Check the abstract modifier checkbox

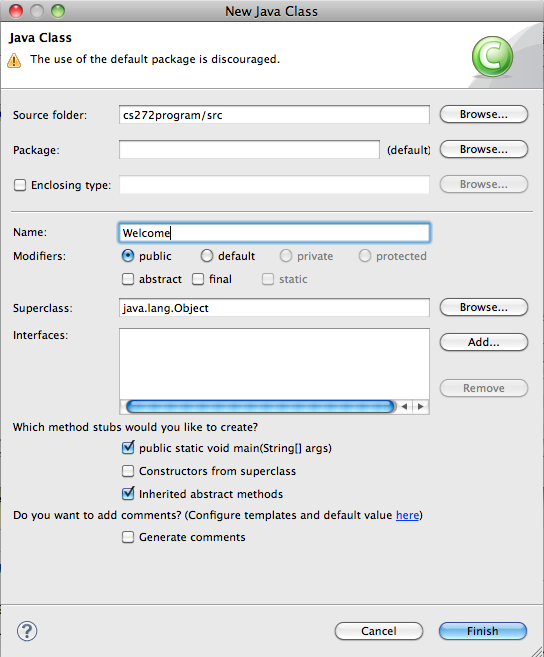[x=128, y=279]
